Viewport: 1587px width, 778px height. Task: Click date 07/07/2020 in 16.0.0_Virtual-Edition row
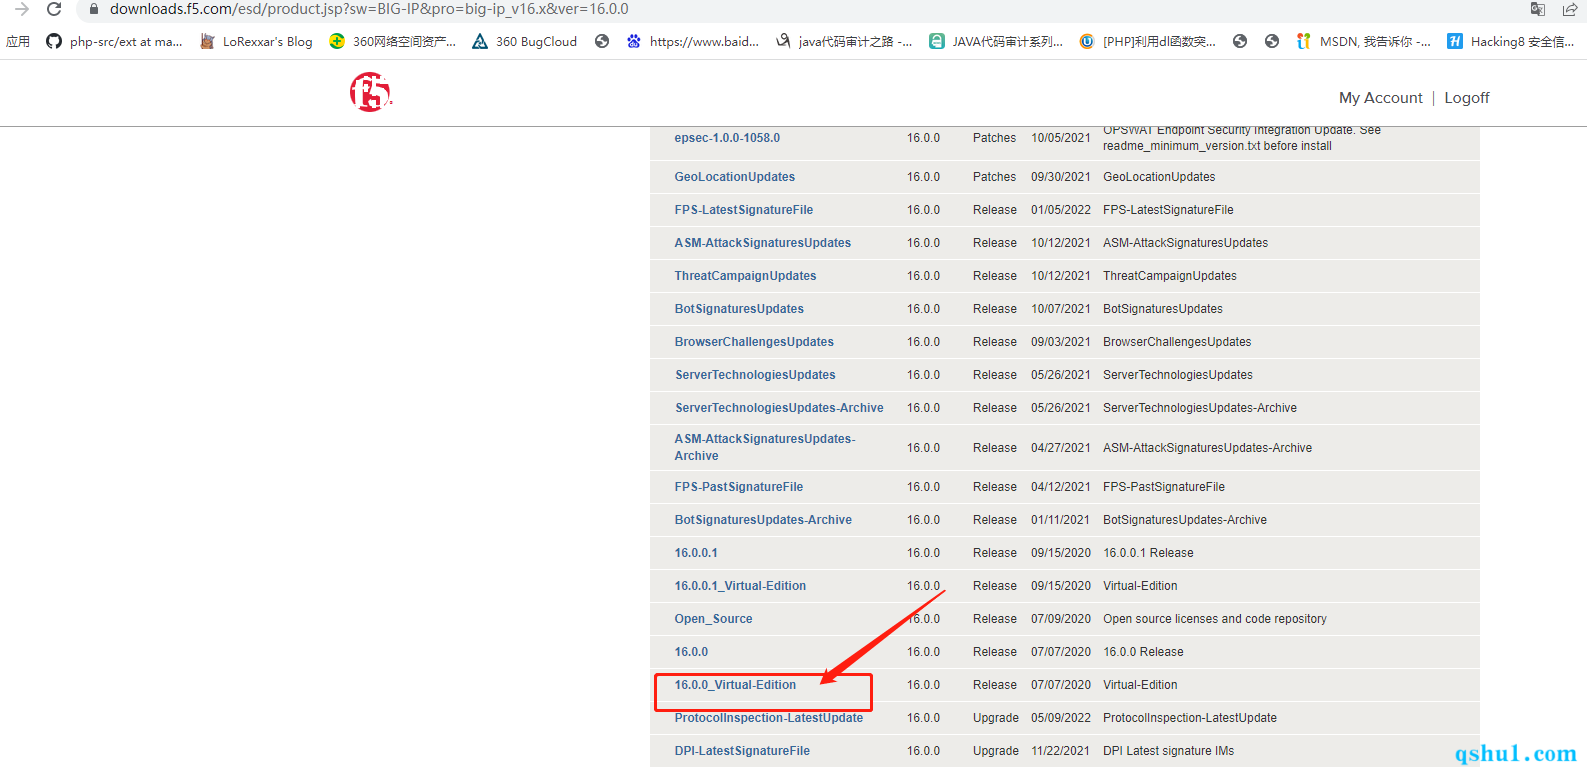point(1061,685)
